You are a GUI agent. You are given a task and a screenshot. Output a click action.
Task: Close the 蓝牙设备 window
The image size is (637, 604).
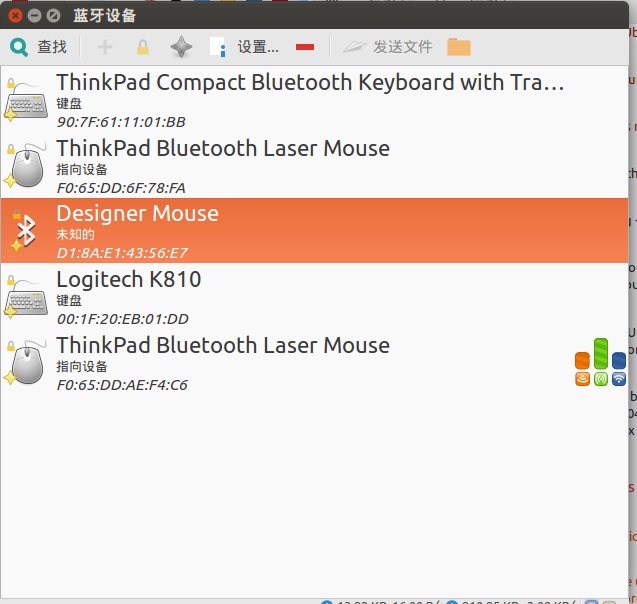15,16
